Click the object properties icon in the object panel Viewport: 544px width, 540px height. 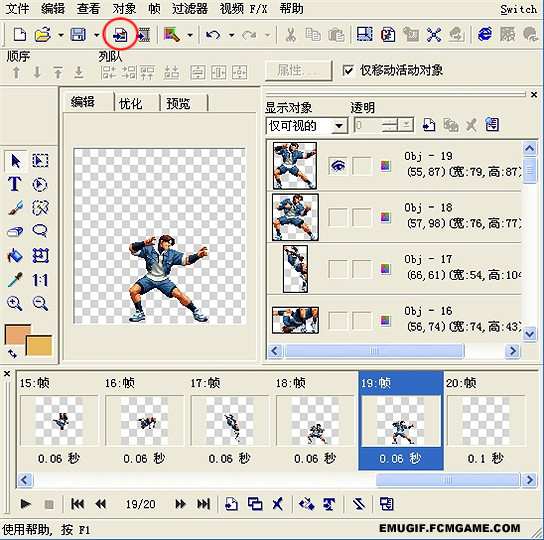click(x=492, y=125)
